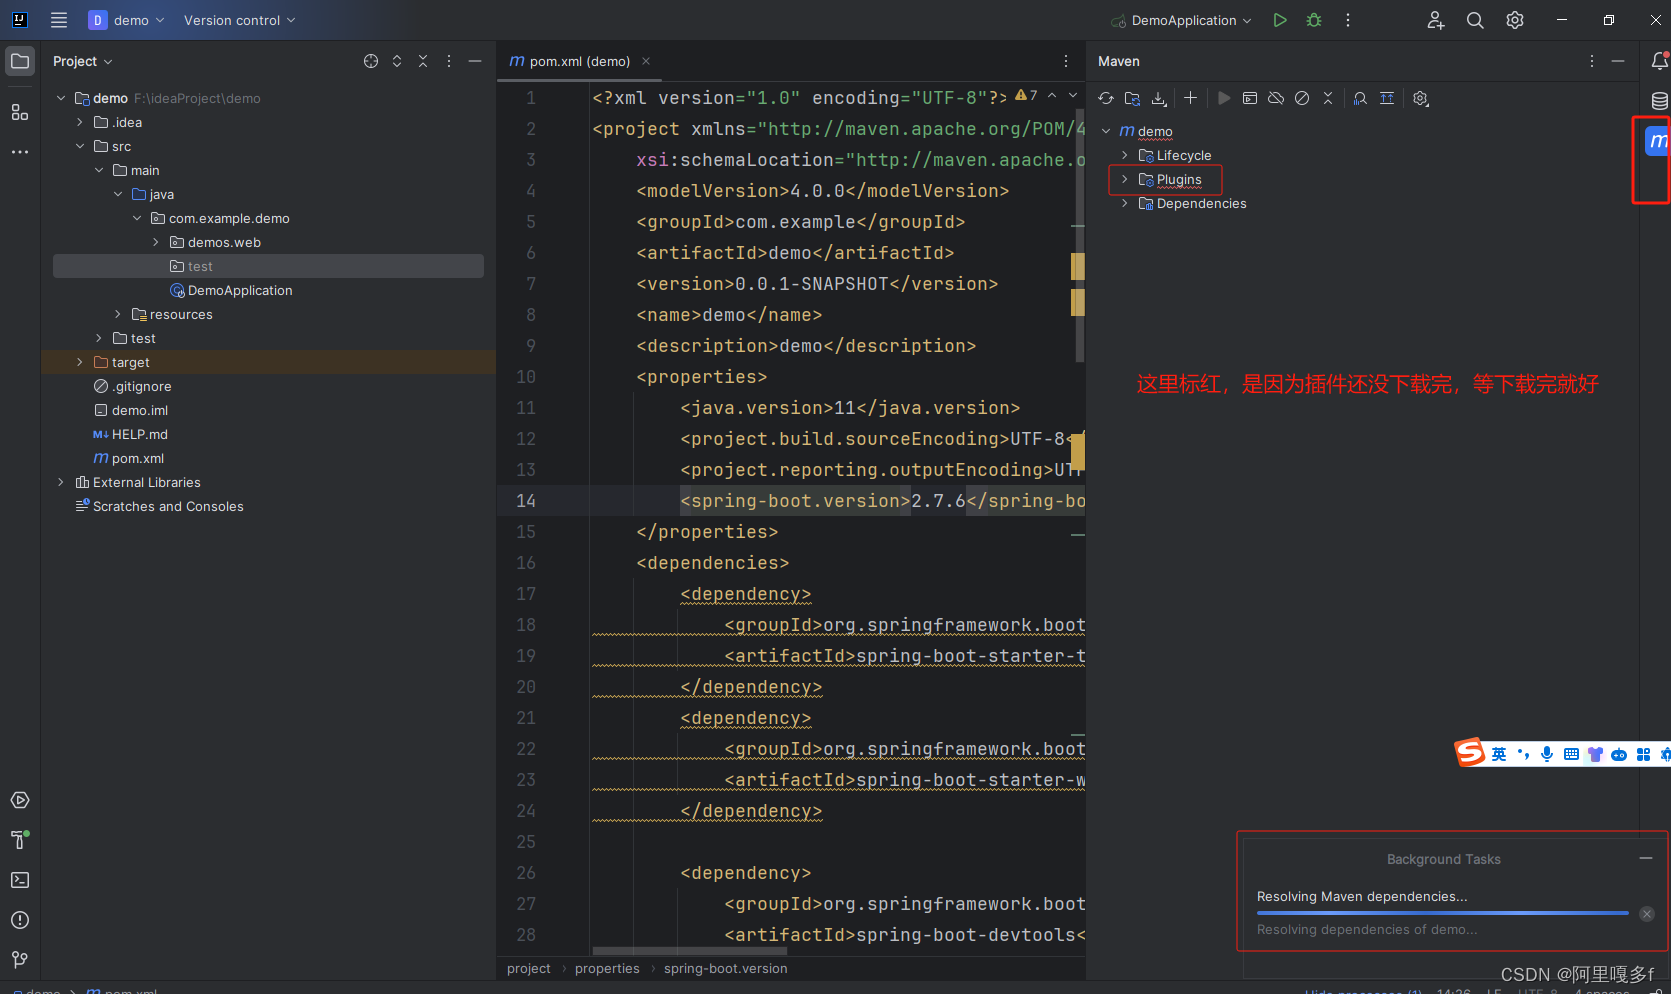The width and height of the screenshot is (1671, 994).
Task: Download Maven sources and documentation
Action: click(x=1159, y=98)
